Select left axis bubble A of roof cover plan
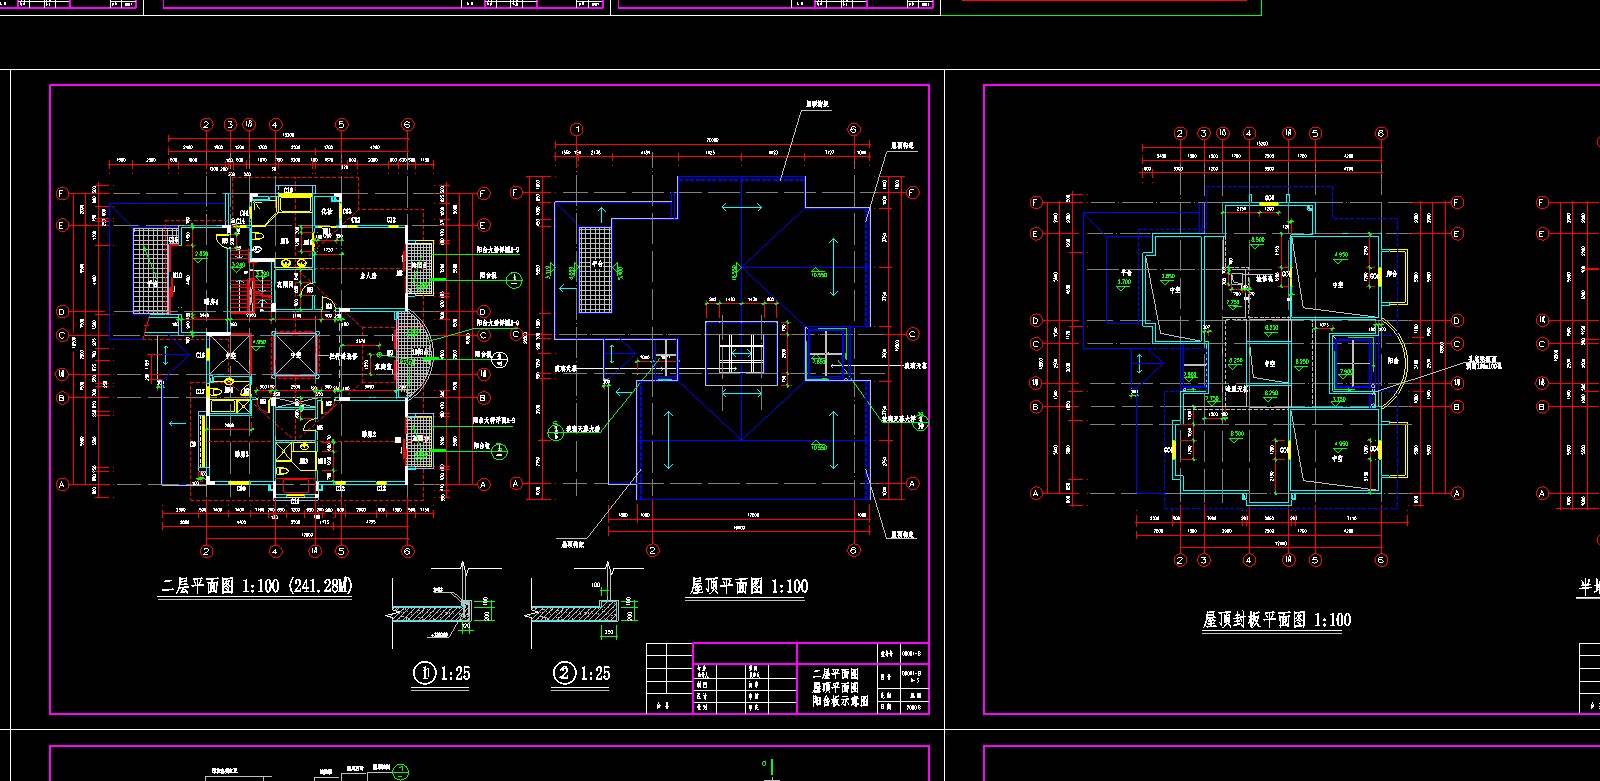The image size is (1600, 781). 1036,493
